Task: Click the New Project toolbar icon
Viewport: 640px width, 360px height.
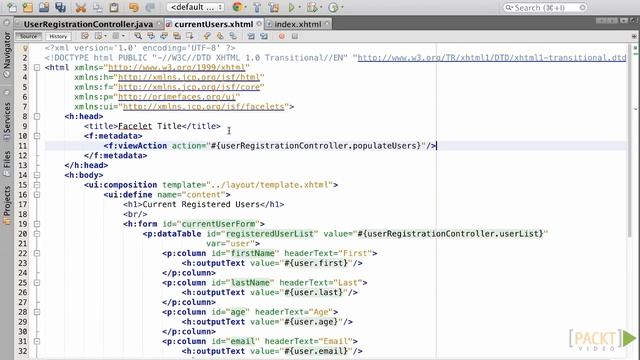Action: coord(28,7)
